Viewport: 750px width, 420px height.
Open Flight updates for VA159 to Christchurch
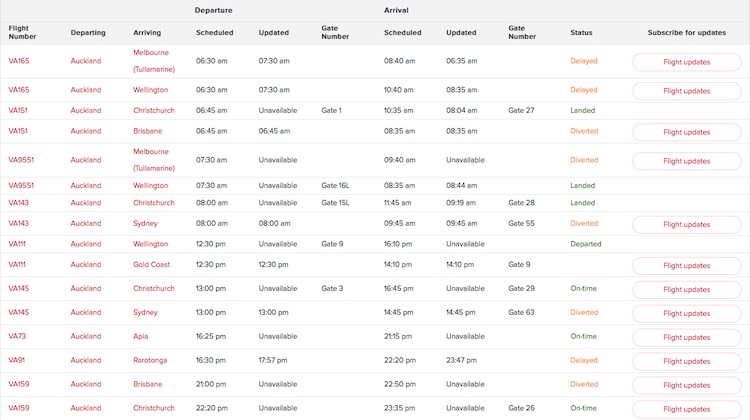click(686, 409)
